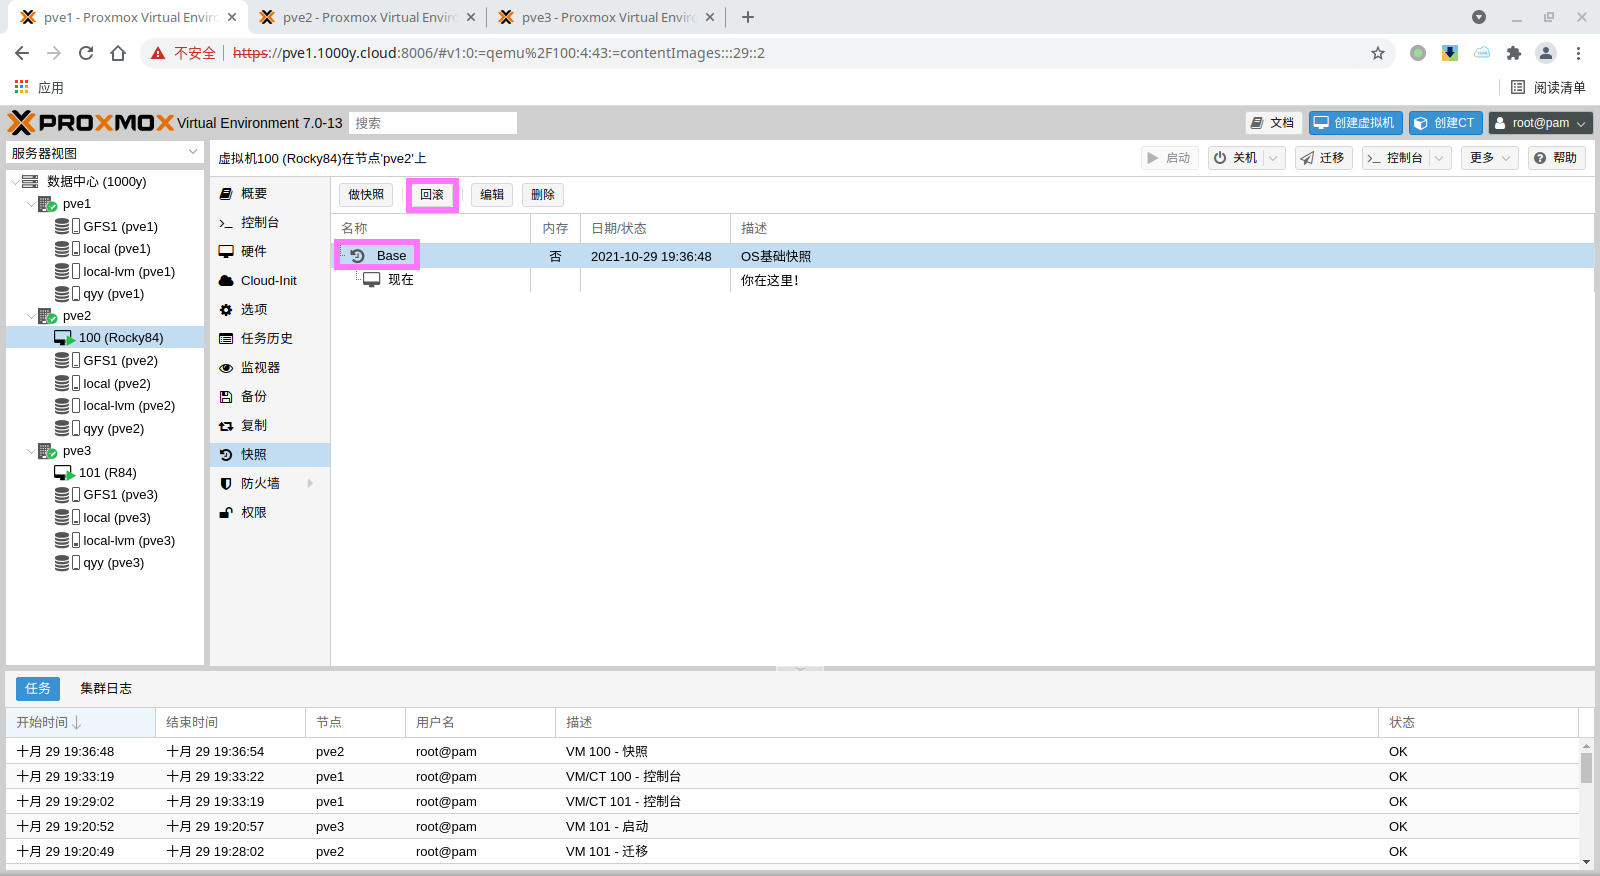
Task: Open the 硬件 (hardware) panel
Action: 254,252
